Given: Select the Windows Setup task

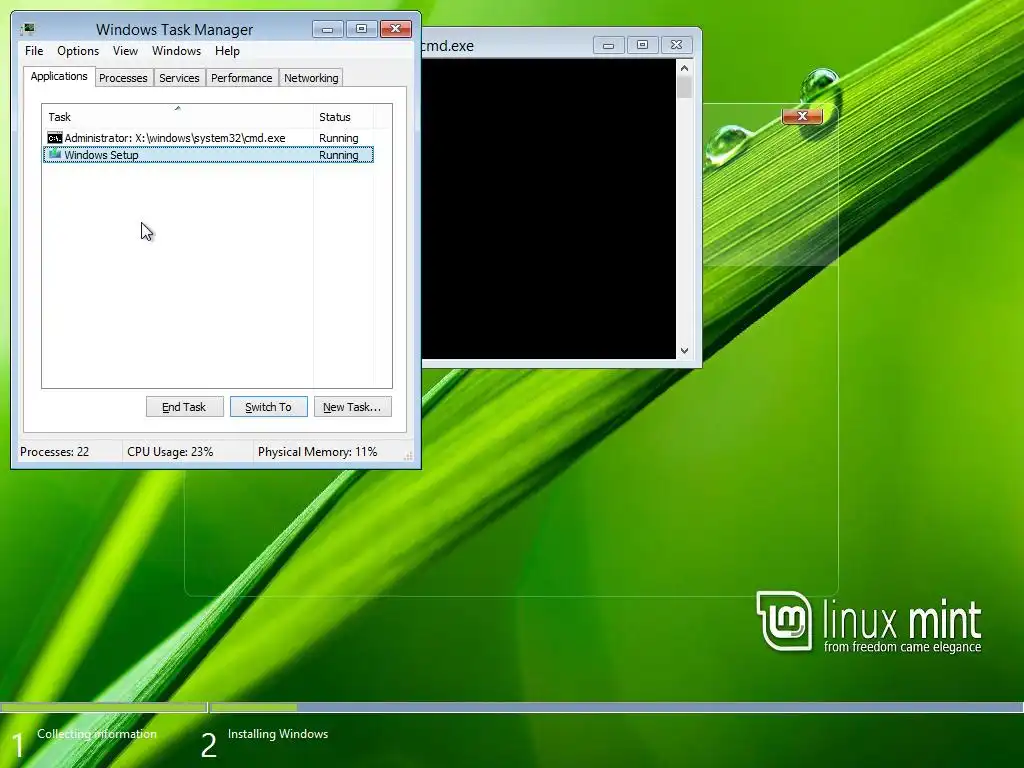Looking at the screenshot, I should (208, 155).
